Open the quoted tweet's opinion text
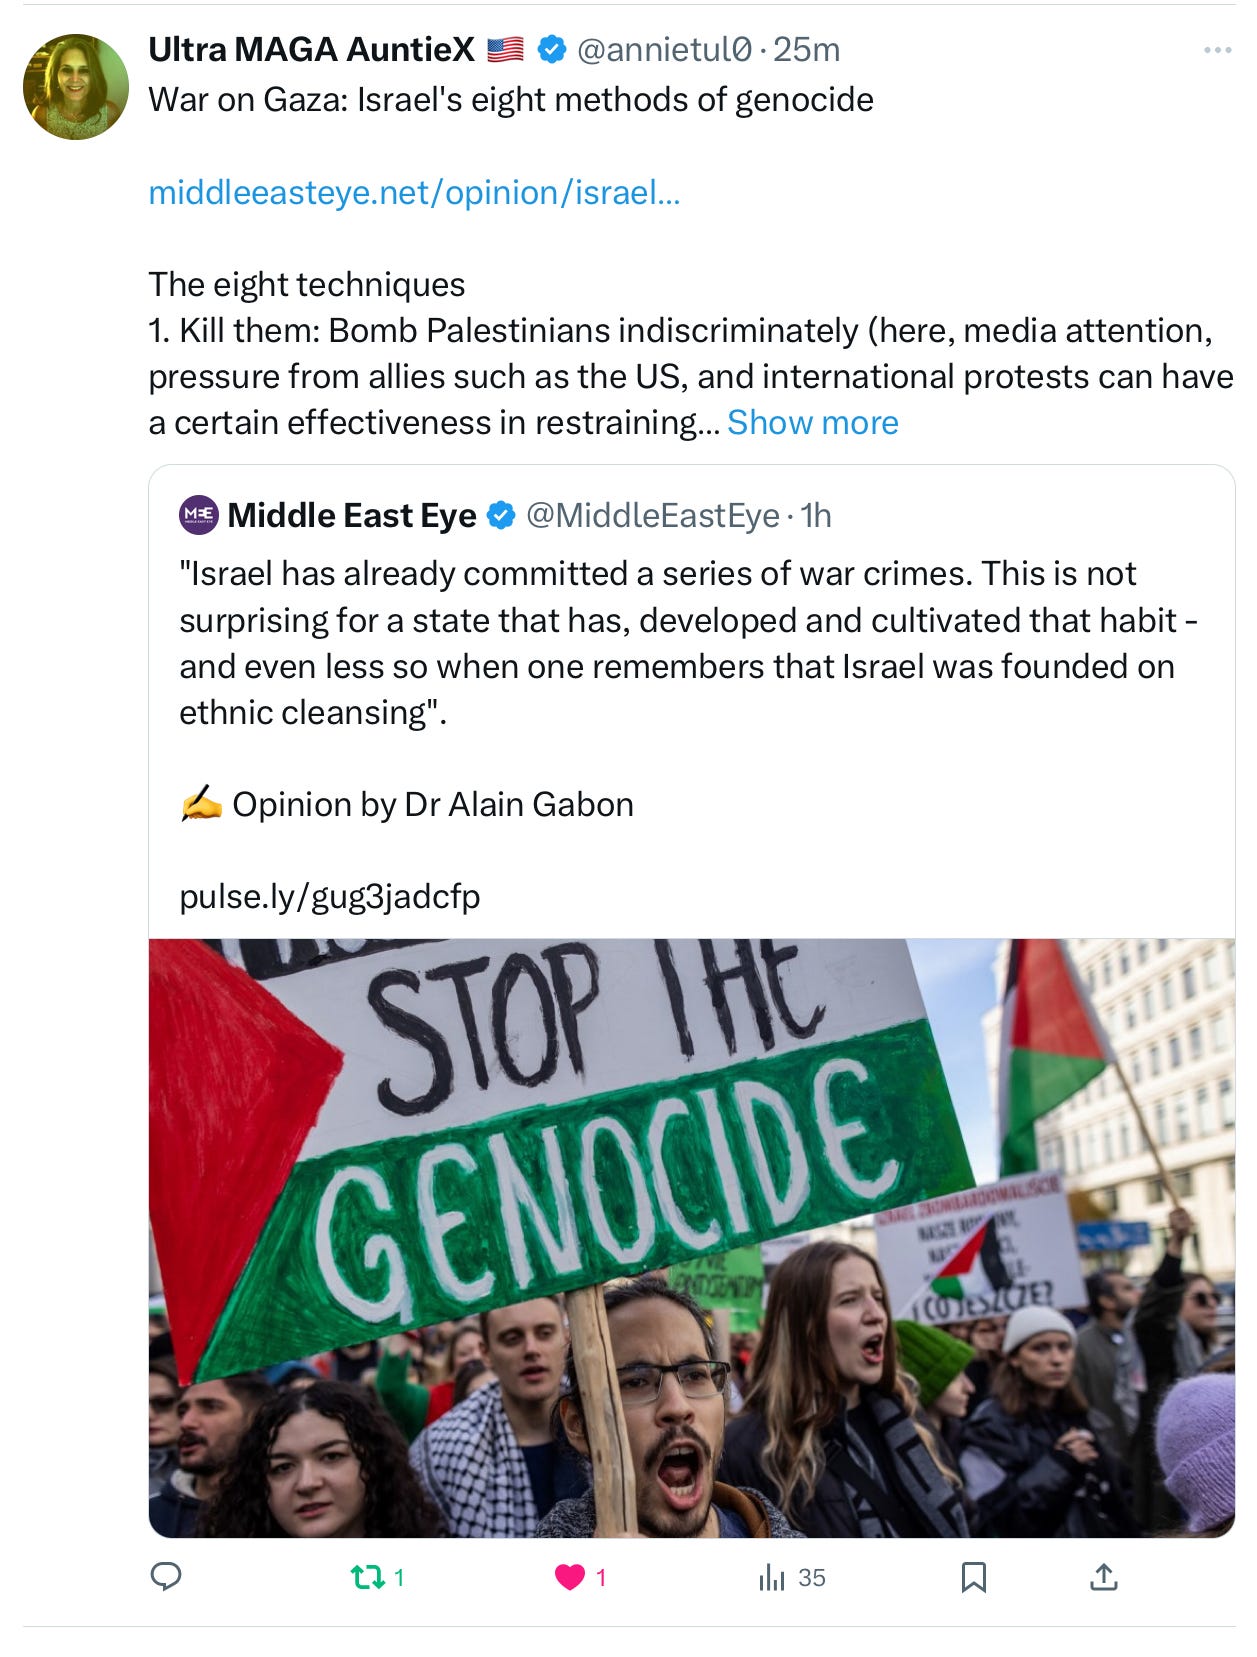 (690, 643)
